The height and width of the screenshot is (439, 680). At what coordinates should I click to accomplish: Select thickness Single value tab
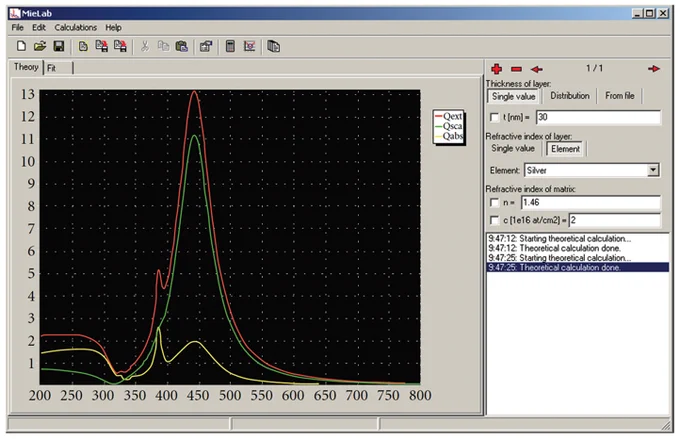(x=513, y=96)
